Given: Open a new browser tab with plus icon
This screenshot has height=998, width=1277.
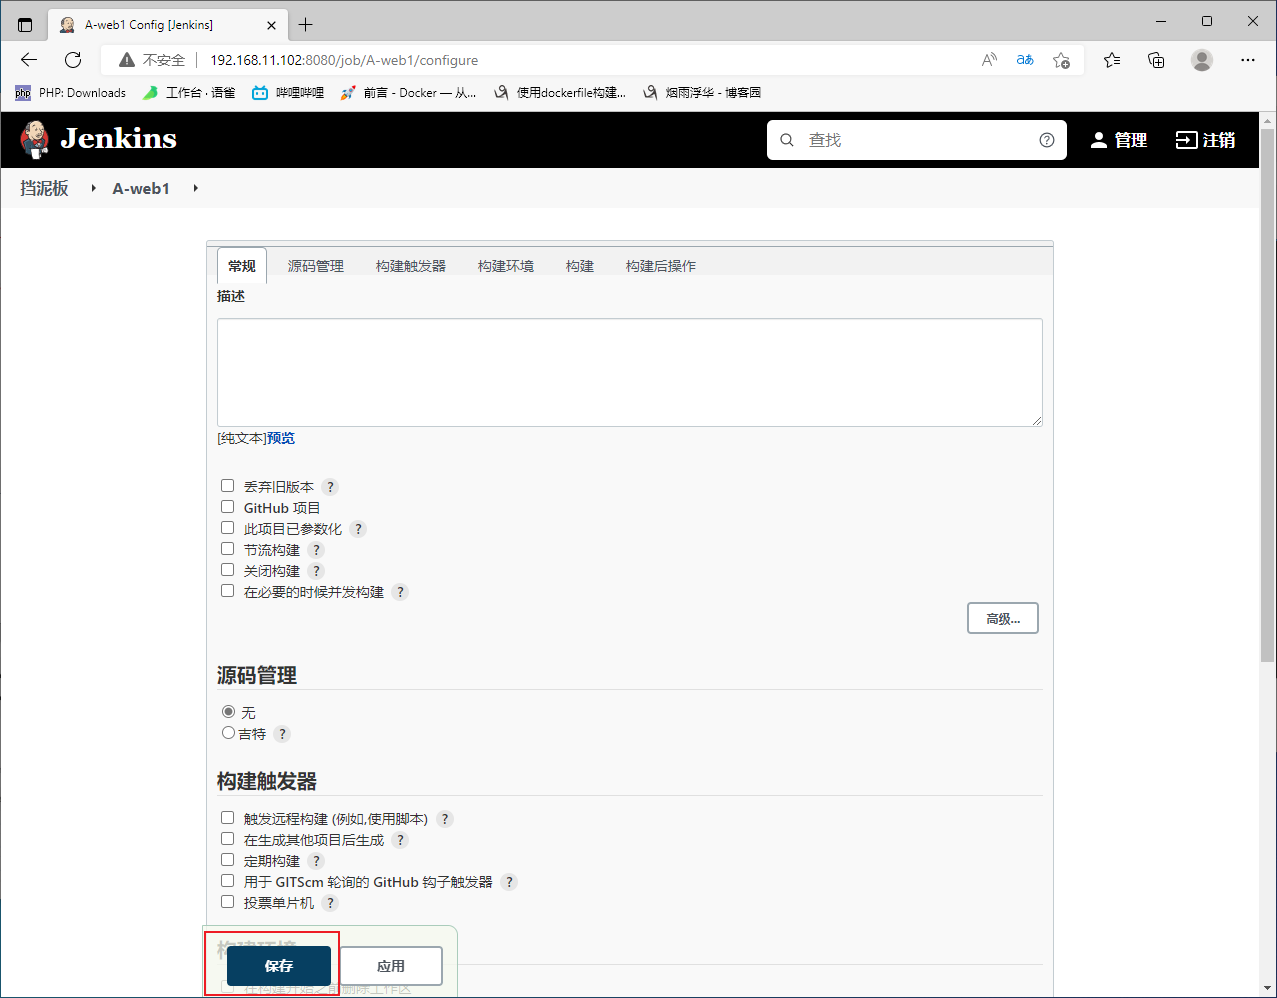Looking at the screenshot, I should coord(305,24).
